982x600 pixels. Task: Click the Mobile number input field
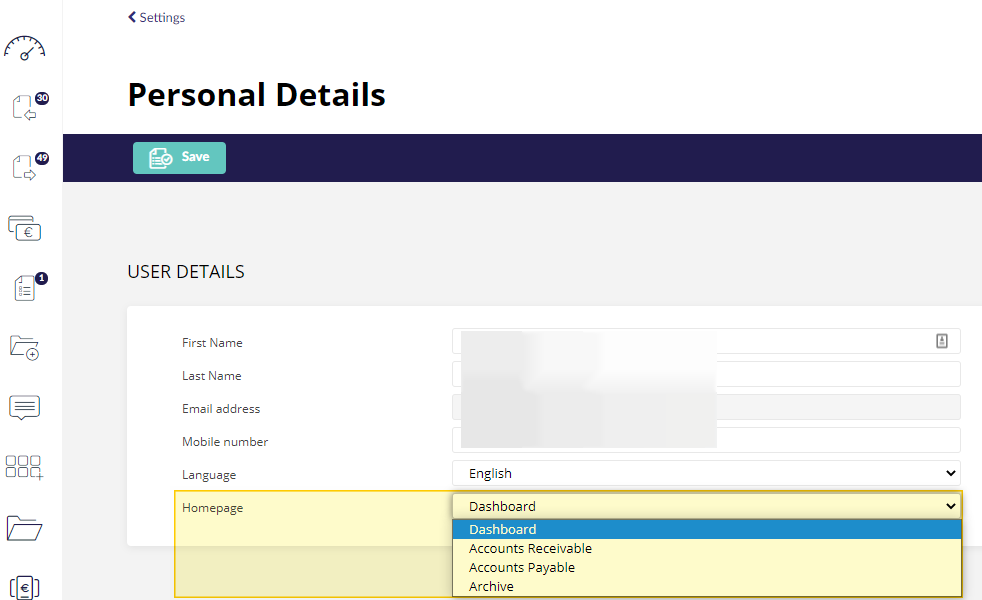pyautogui.click(x=706, y=440)
